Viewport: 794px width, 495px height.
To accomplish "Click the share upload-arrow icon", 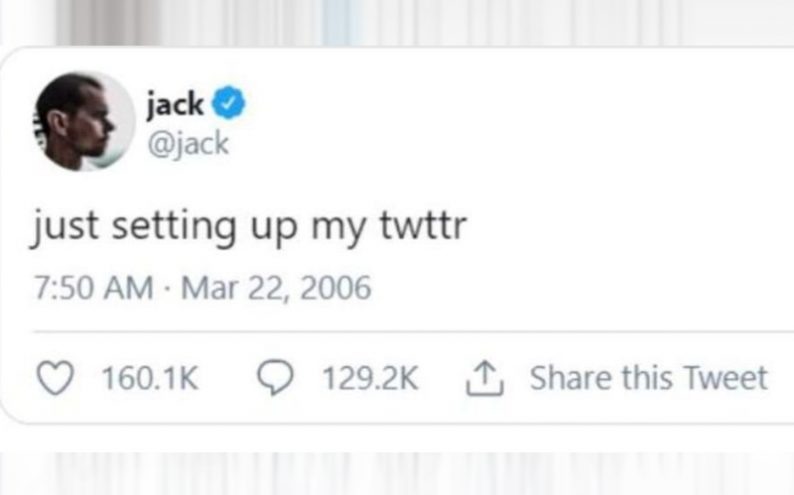I will coord(485,377).
